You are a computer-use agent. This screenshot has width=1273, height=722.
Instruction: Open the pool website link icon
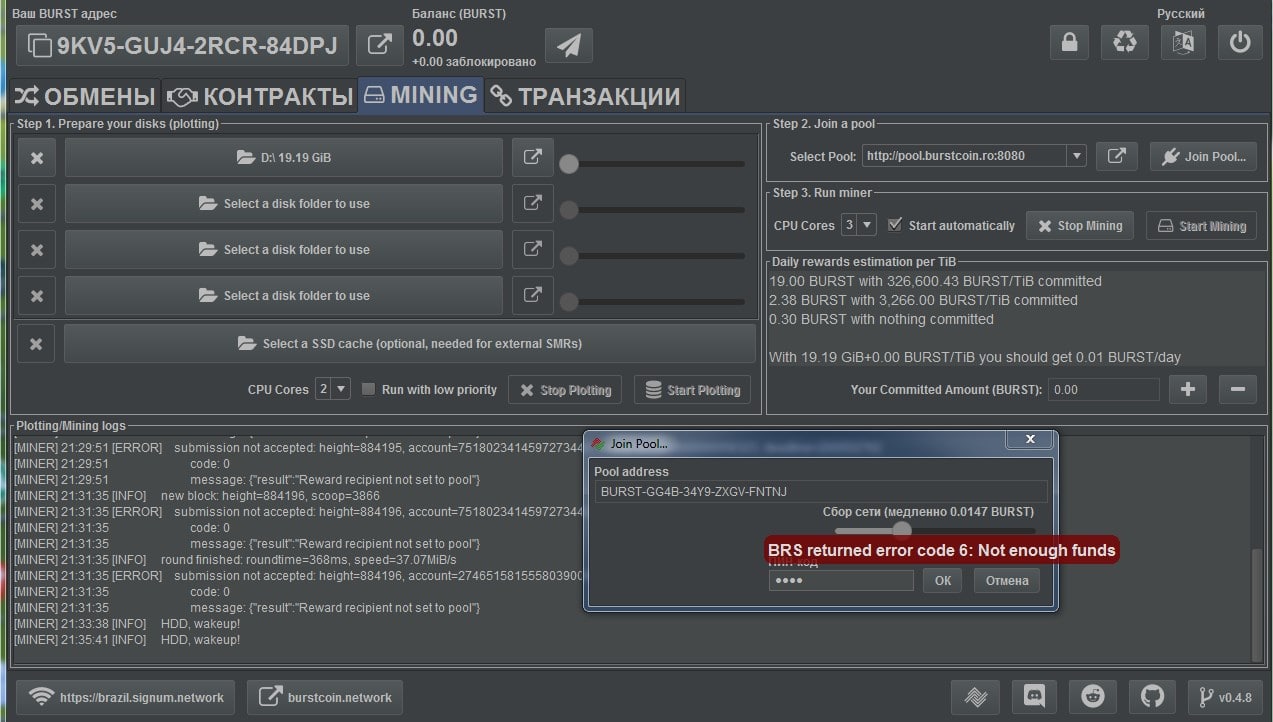[x=1116, y=155]
